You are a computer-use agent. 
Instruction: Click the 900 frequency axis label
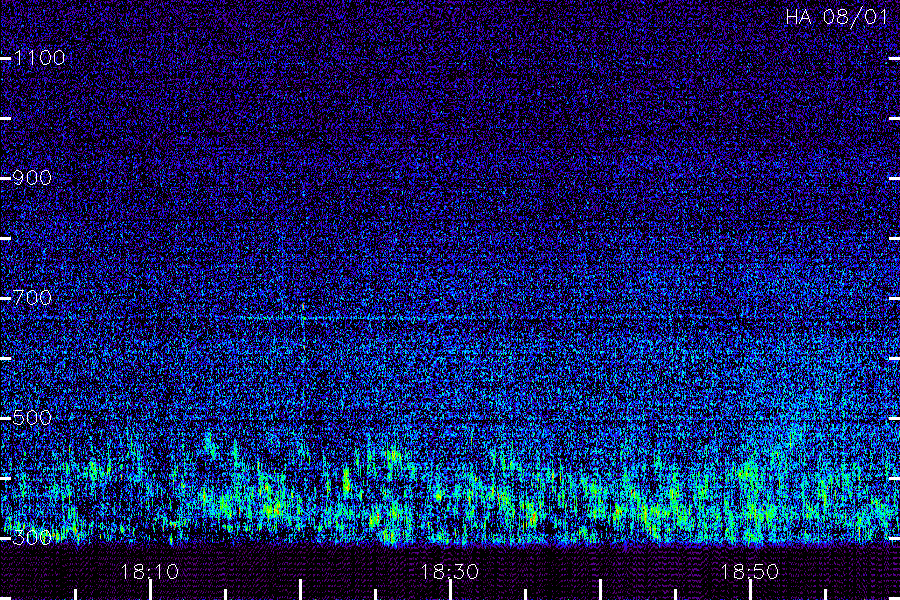[x=32, y=177]
